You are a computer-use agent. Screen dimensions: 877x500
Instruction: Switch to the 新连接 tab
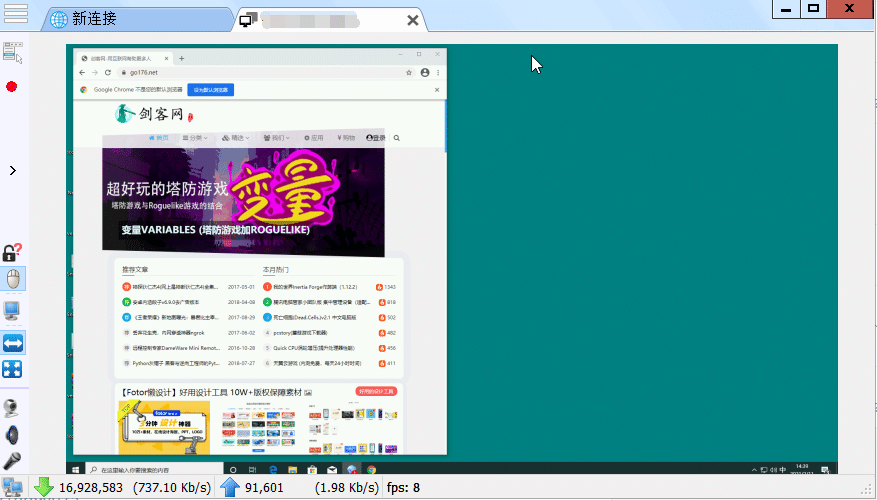pos(137,19)
